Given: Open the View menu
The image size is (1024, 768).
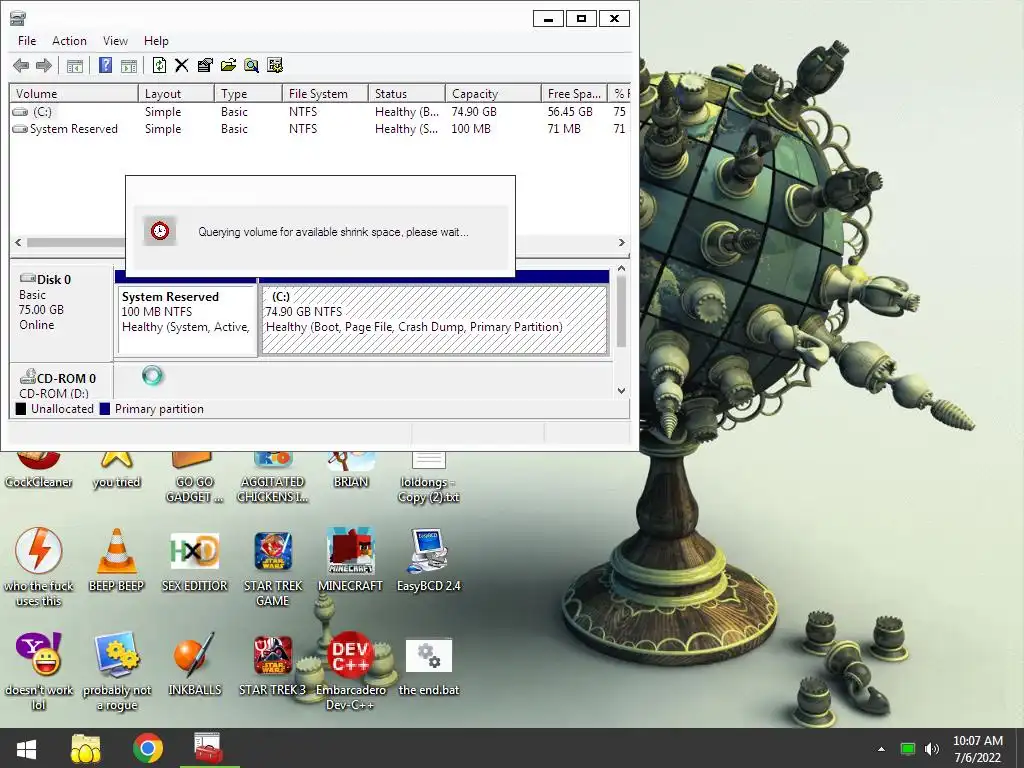Looking at the screenshot, I should coord(115,40).
